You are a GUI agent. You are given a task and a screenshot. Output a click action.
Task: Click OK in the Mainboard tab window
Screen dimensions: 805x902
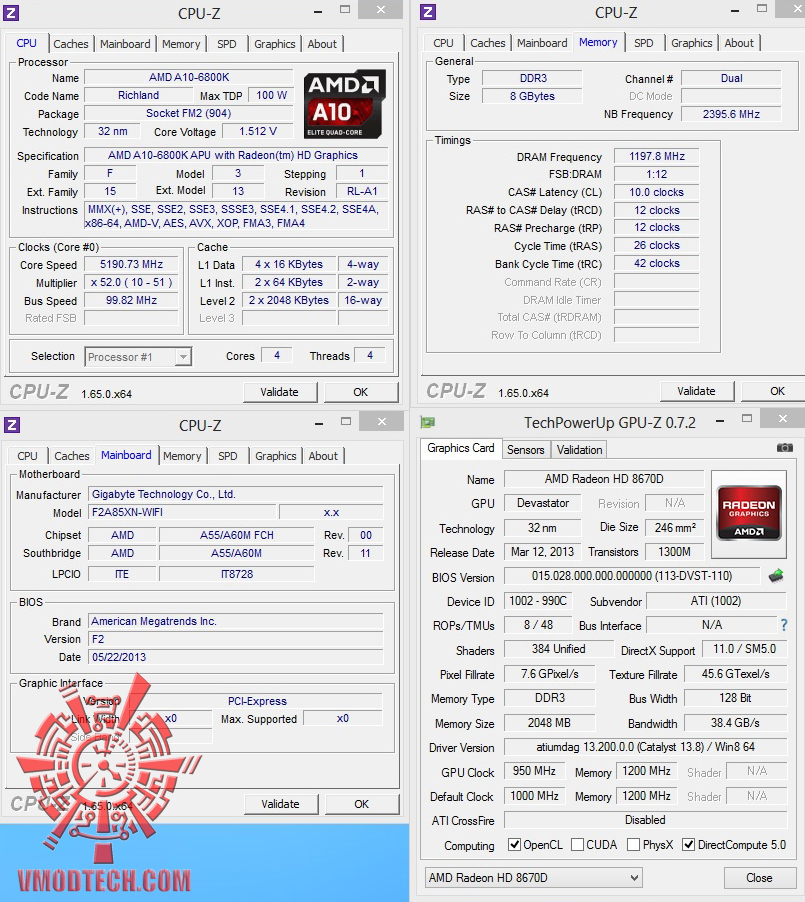click(361, 804)
